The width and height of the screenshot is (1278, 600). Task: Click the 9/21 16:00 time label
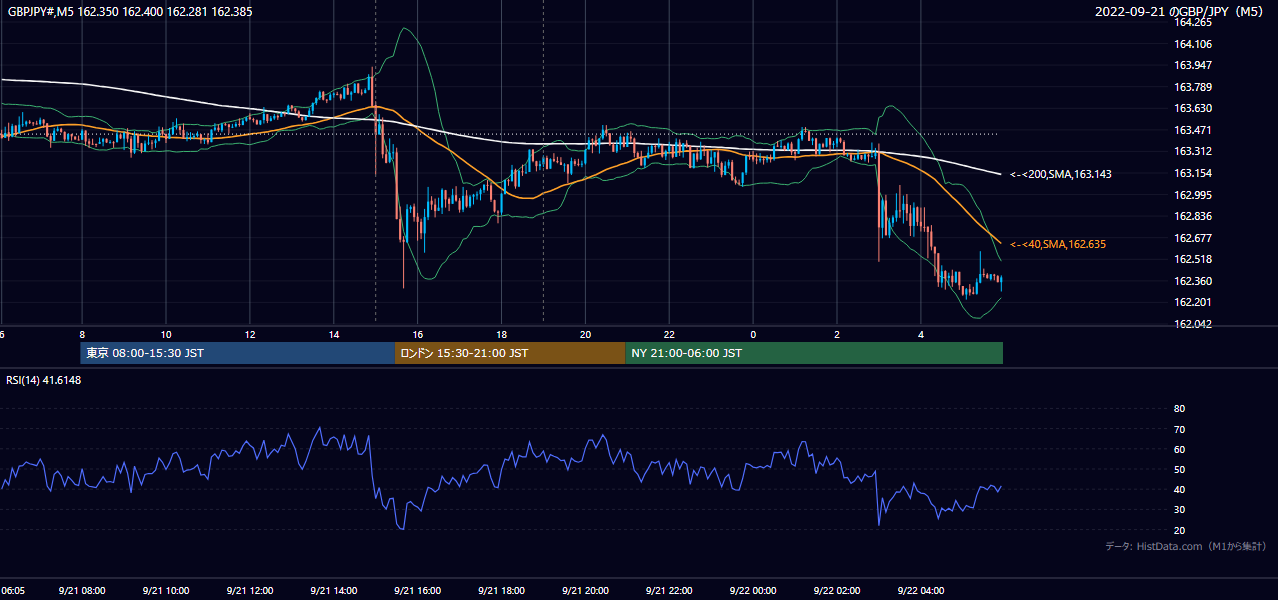[x=418, y=591]
